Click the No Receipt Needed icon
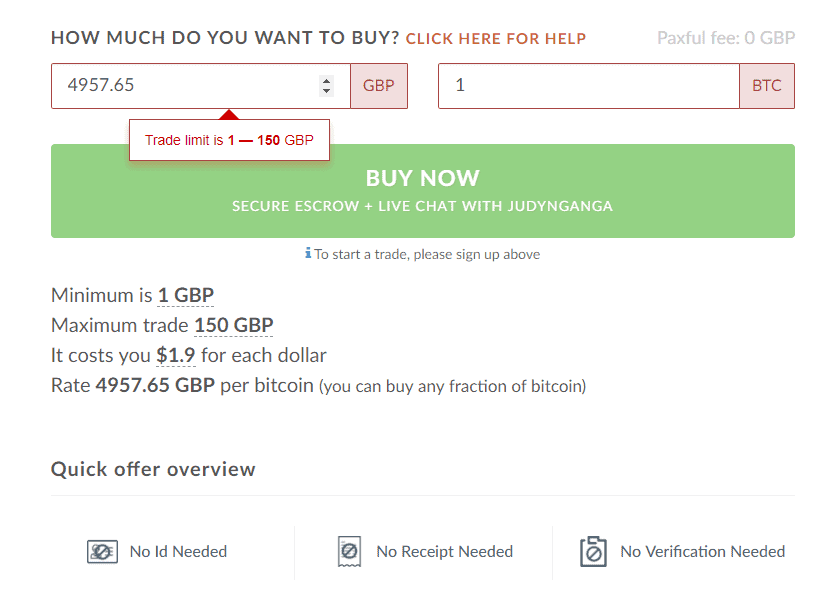Image resolution: width=816 pixels, height=609 pixels. click(x=349, y=552)
